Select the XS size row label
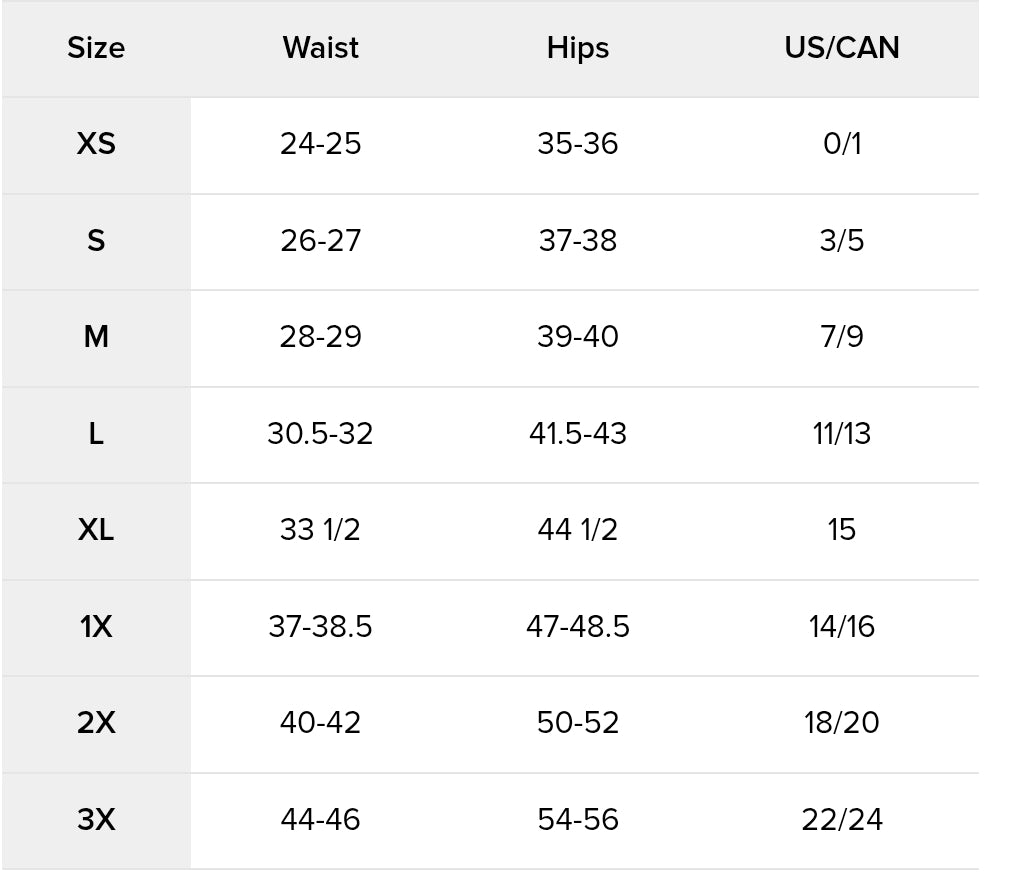 (96, 144)
